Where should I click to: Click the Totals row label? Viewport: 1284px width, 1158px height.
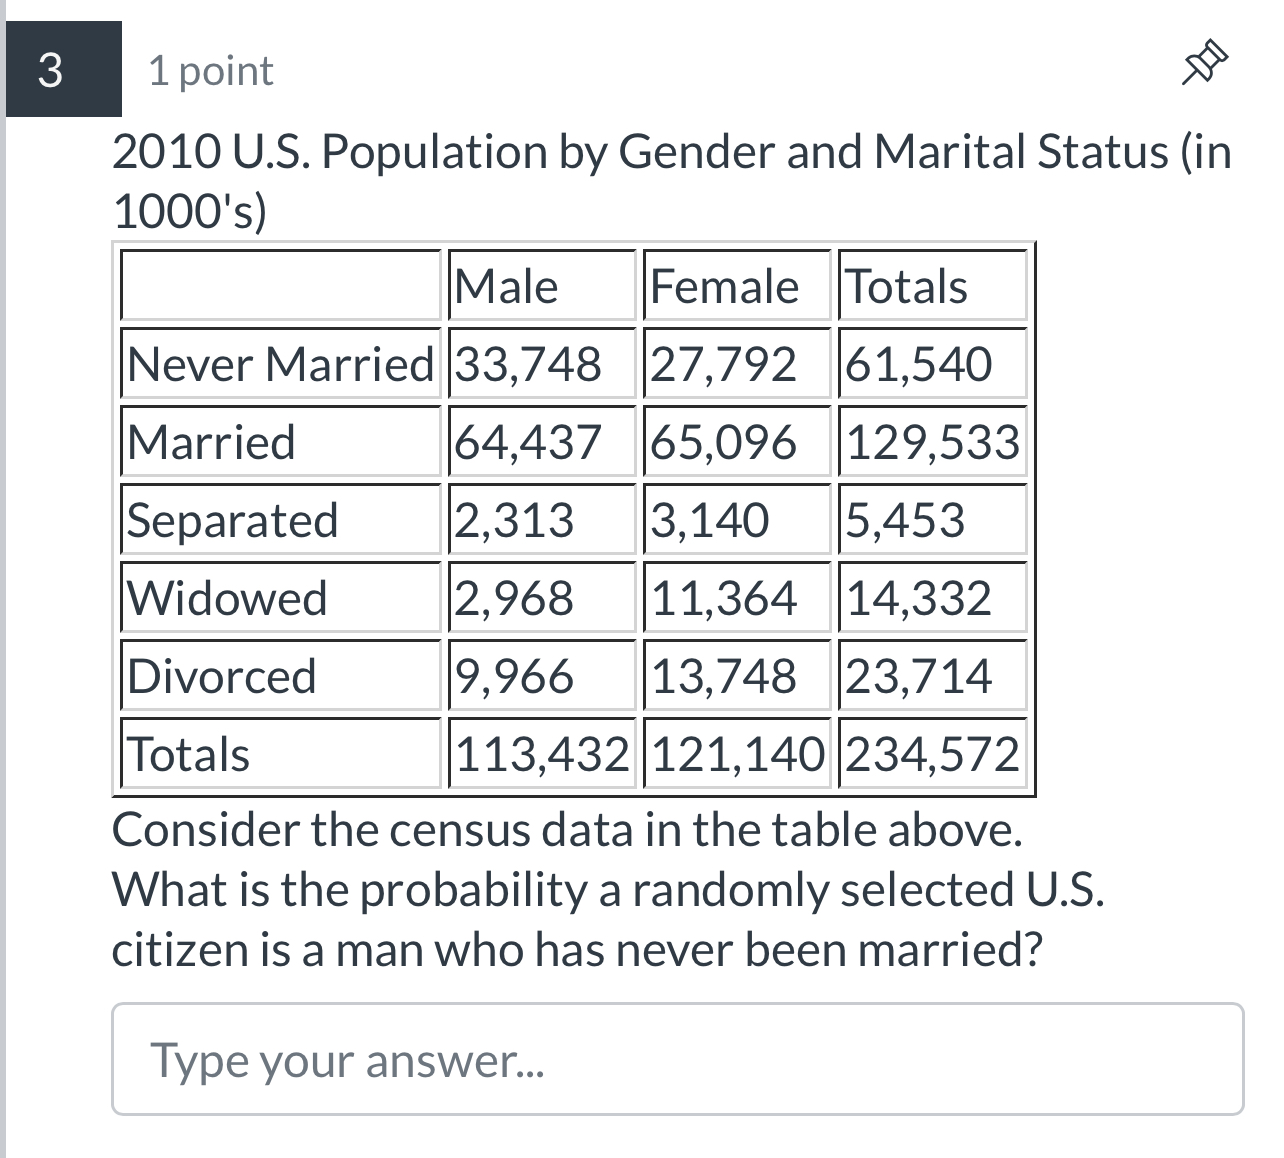[x=186, y=755]
